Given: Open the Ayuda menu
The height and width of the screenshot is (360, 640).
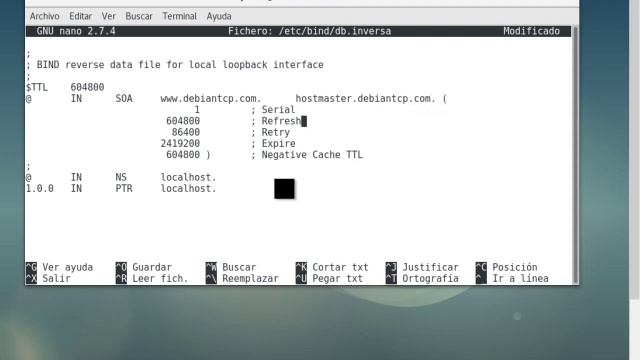Looking at the screenshot, I should pyautogui.click(x=219, y=16).
